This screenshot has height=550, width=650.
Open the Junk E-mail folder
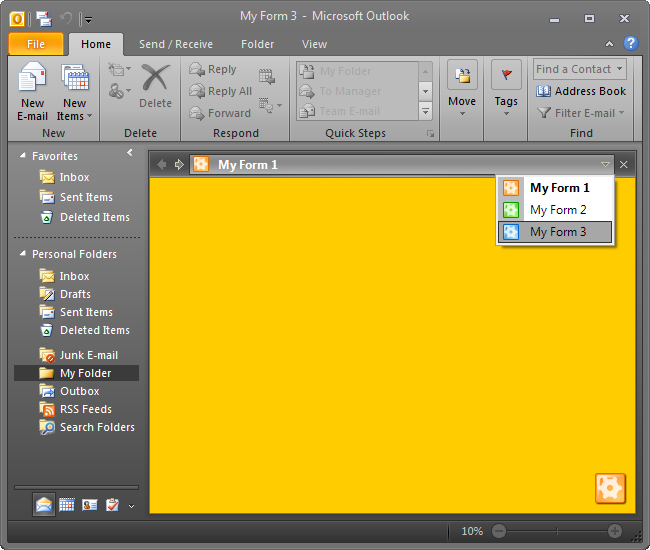[x=88, y=355]
